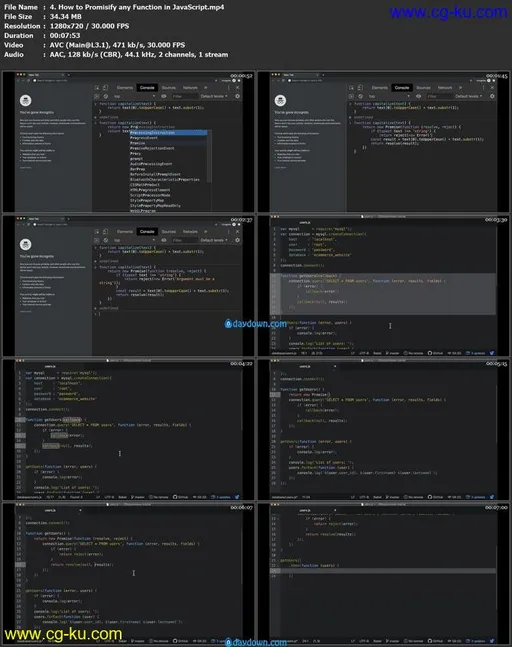512x647 pixels.
Task: Click the duration value '00:07:53'
Action: point(65,35)
